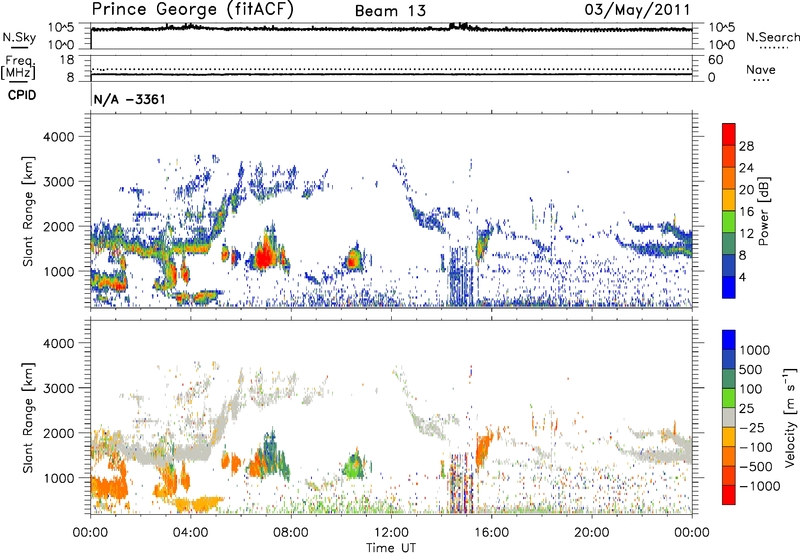
Task: Click the 'CPID' row label
Action: 22,95
